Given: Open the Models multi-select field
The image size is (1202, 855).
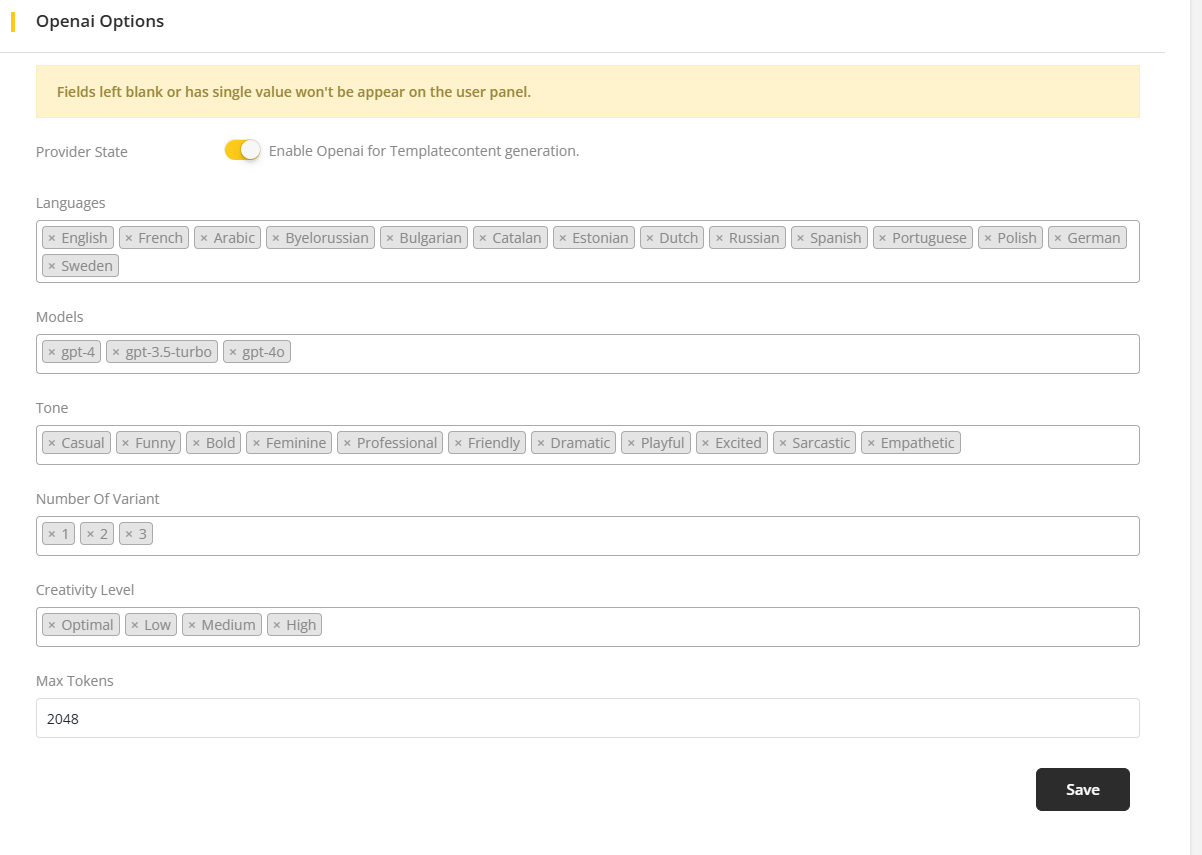Looking at the screenshot, I should pos(700,353).
